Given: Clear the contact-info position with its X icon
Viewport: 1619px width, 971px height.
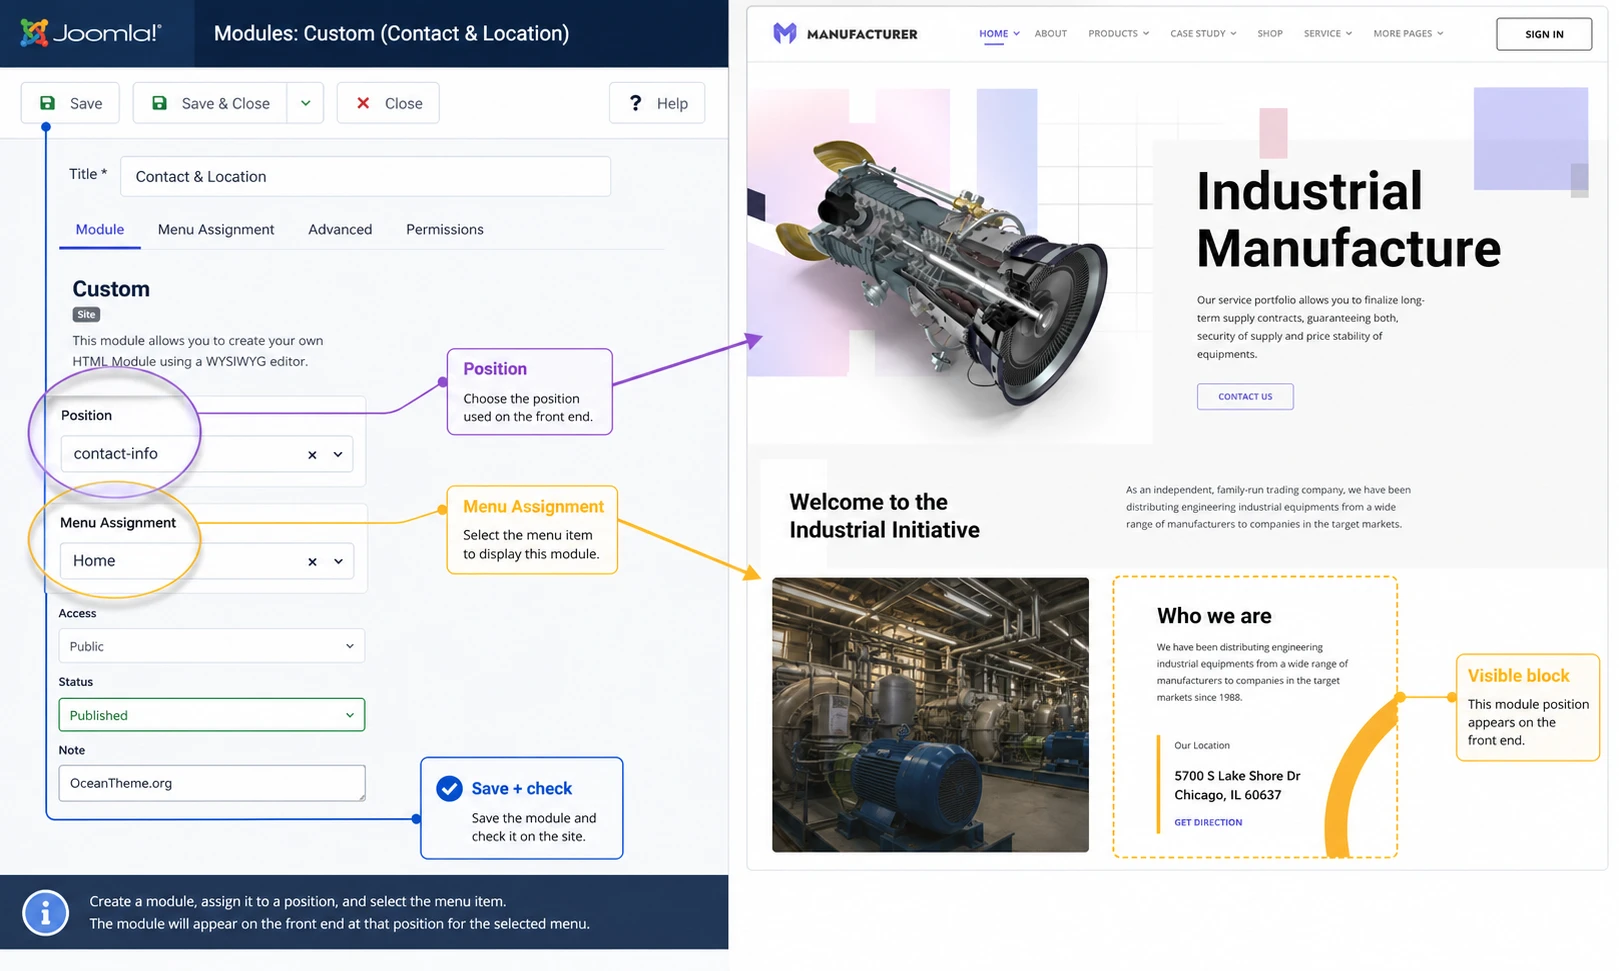Looking at the screenshot, I should [312, 455].
